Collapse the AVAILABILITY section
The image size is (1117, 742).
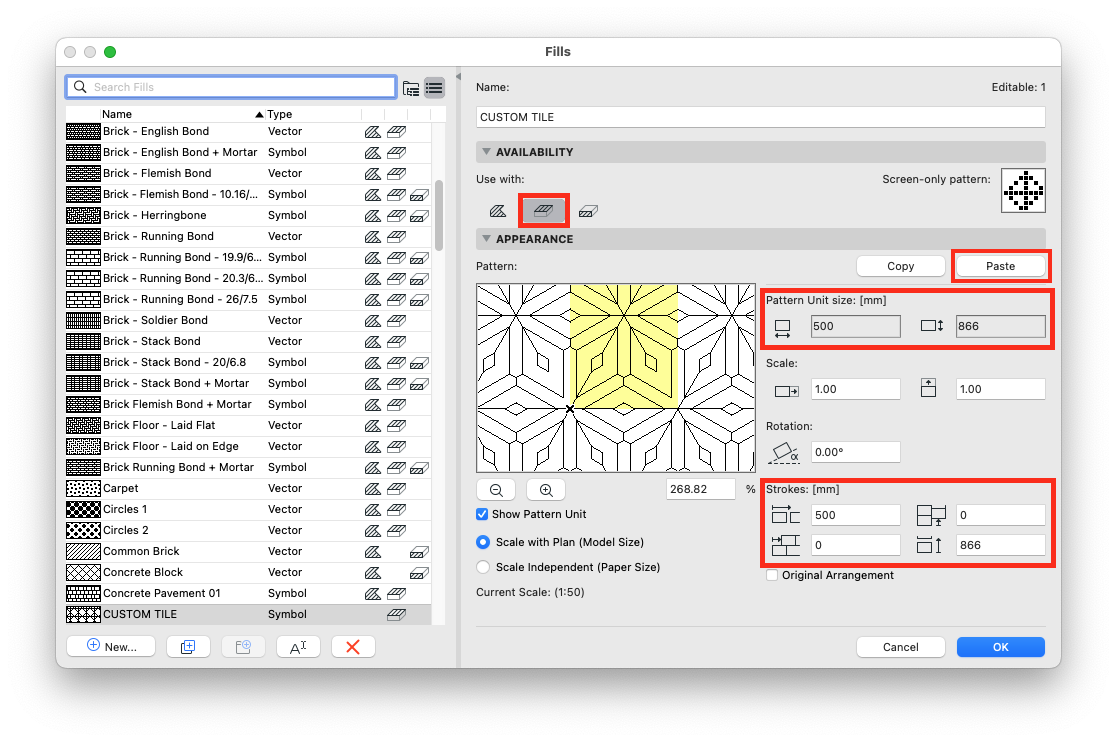click(487, 152)
